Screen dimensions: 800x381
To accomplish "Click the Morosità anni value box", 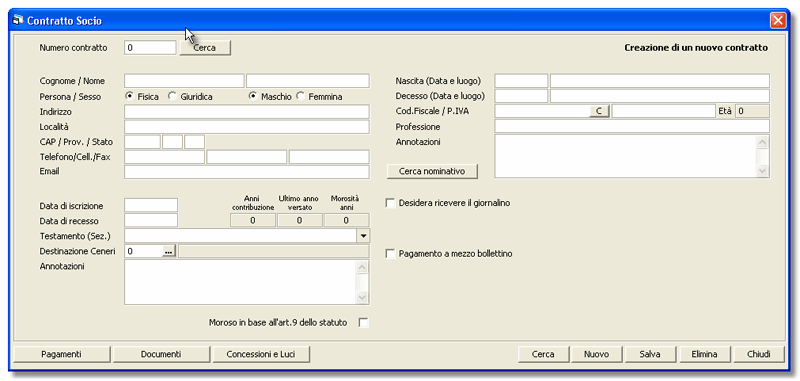I will click(x=346, y=220).
